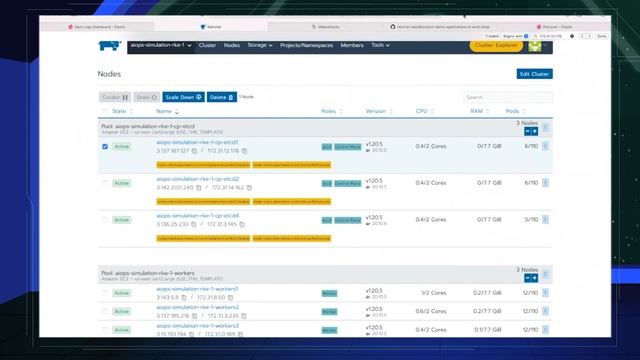Open the Cluster nav item
The height and width of the screenshot is (360, 640).
pos(207,45)
